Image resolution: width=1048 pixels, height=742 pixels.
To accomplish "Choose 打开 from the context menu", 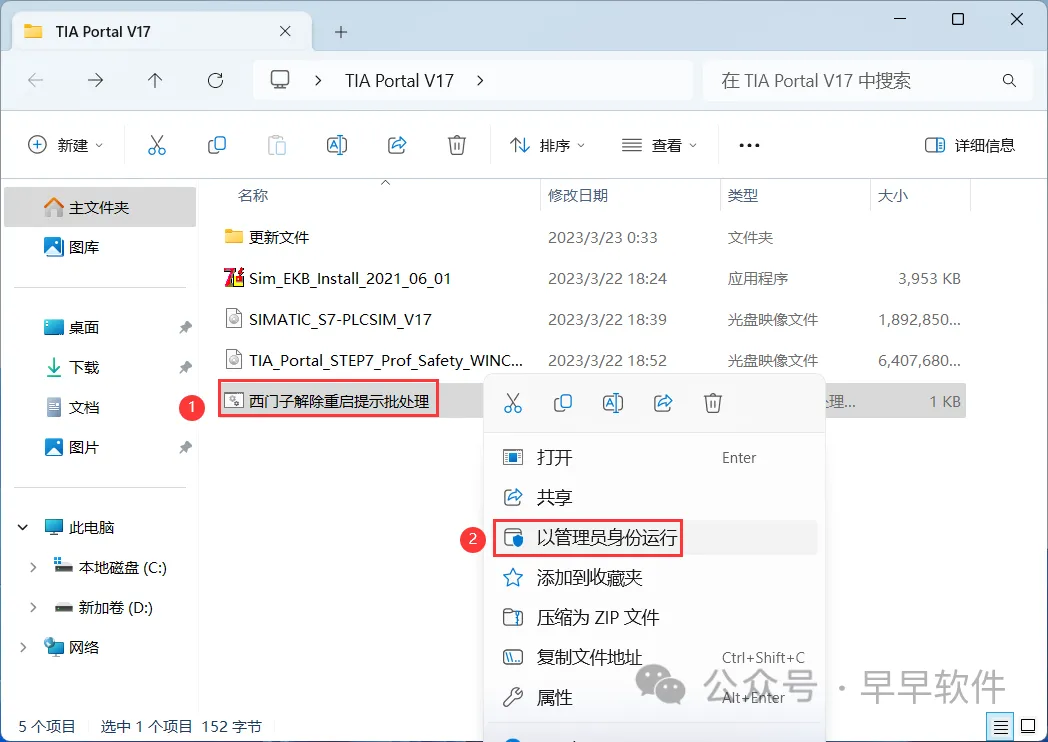I will click(x=655, y=457).
